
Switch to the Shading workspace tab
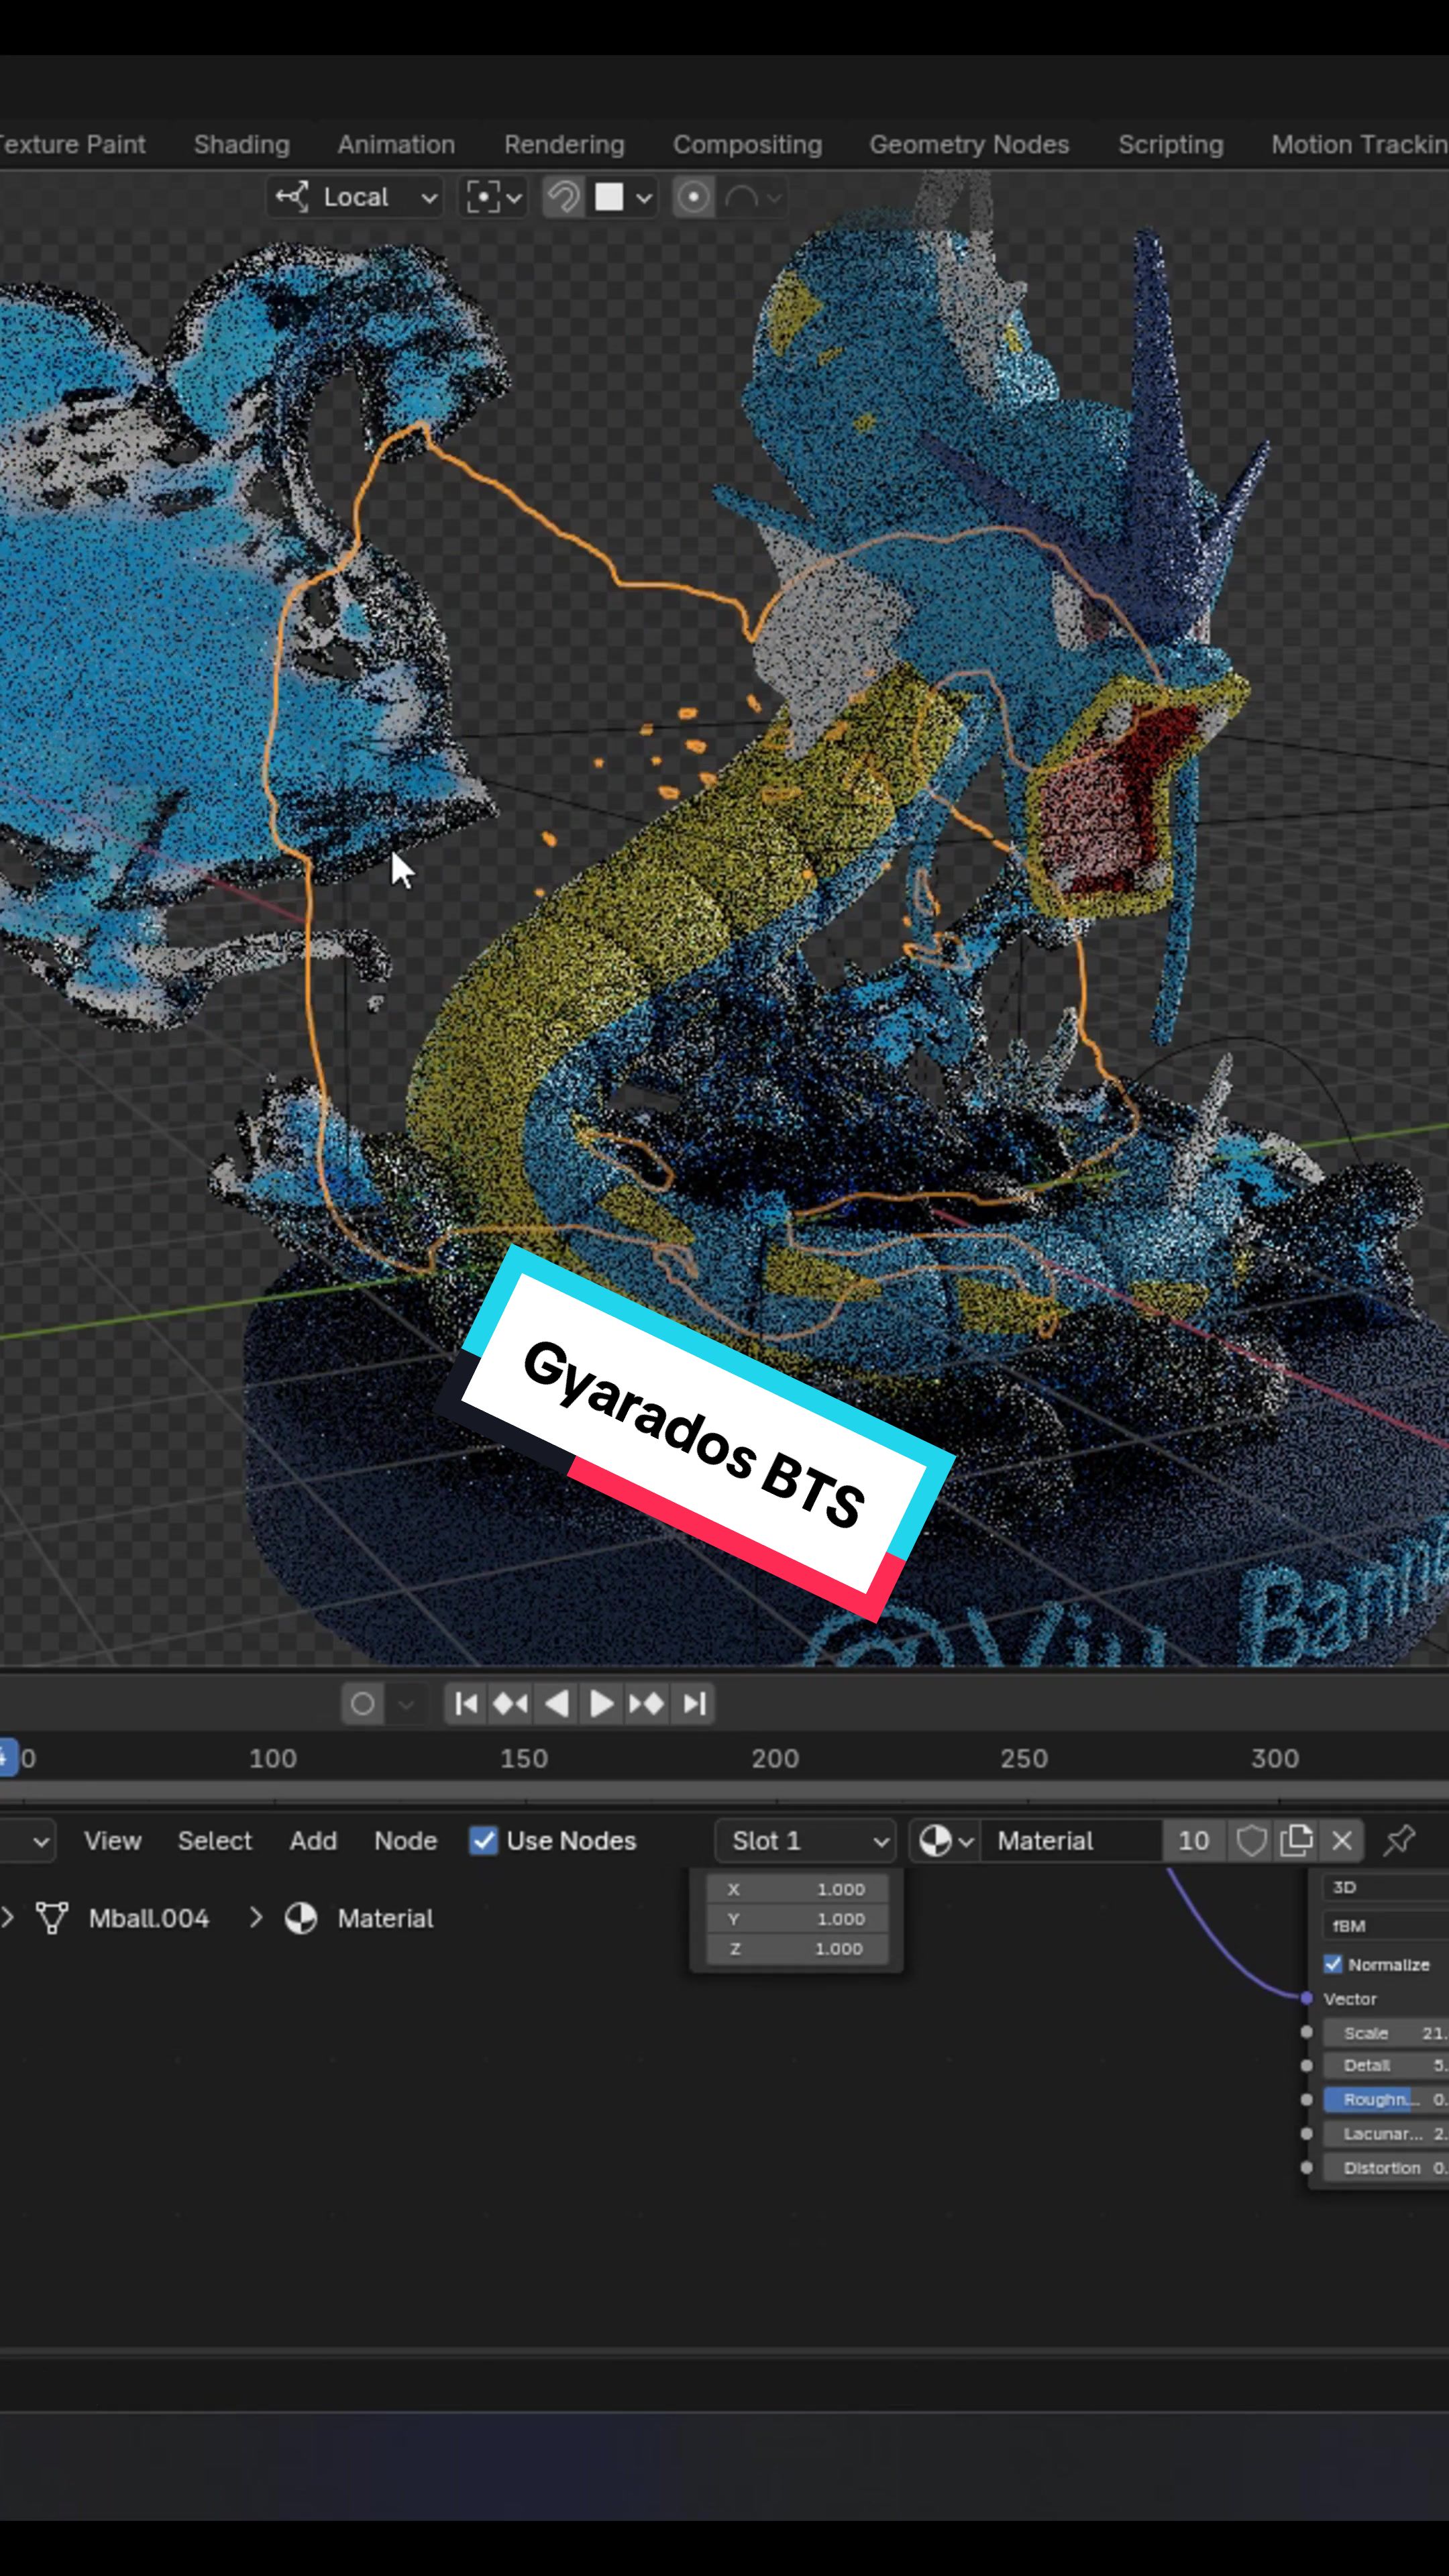(242, 144)
